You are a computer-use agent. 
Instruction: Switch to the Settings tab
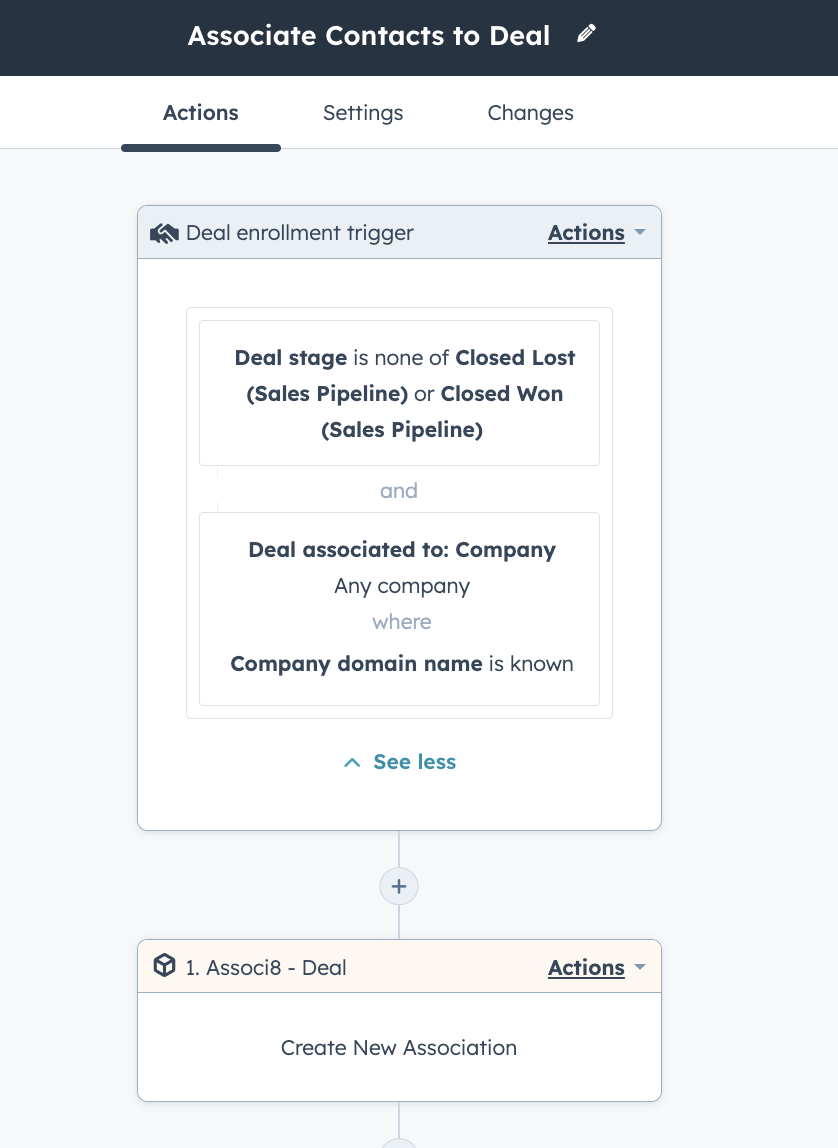(362, 113)
